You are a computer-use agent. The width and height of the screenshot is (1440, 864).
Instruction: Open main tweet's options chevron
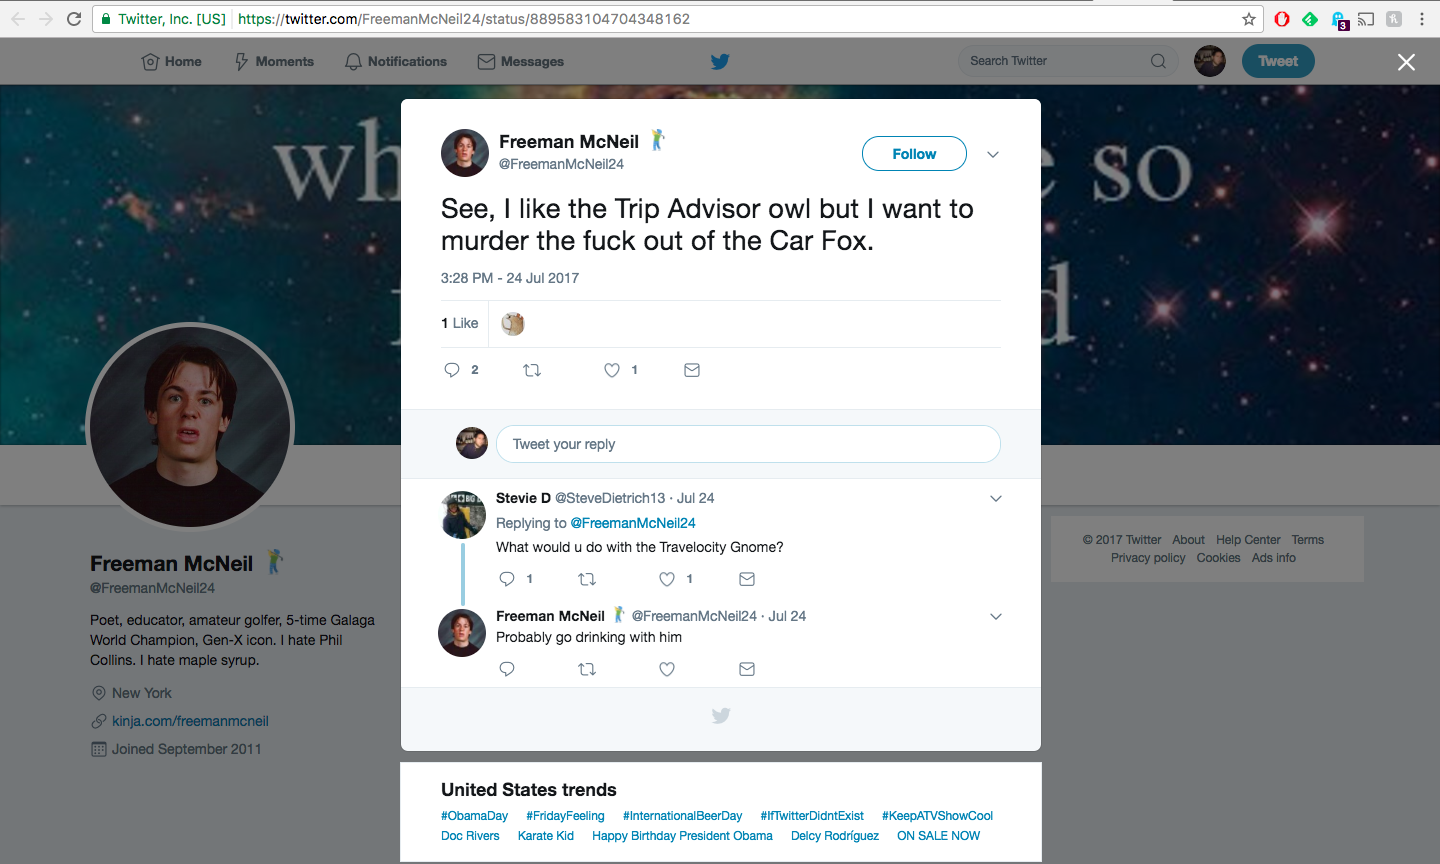pyautogui.click(x=993, y=154)
